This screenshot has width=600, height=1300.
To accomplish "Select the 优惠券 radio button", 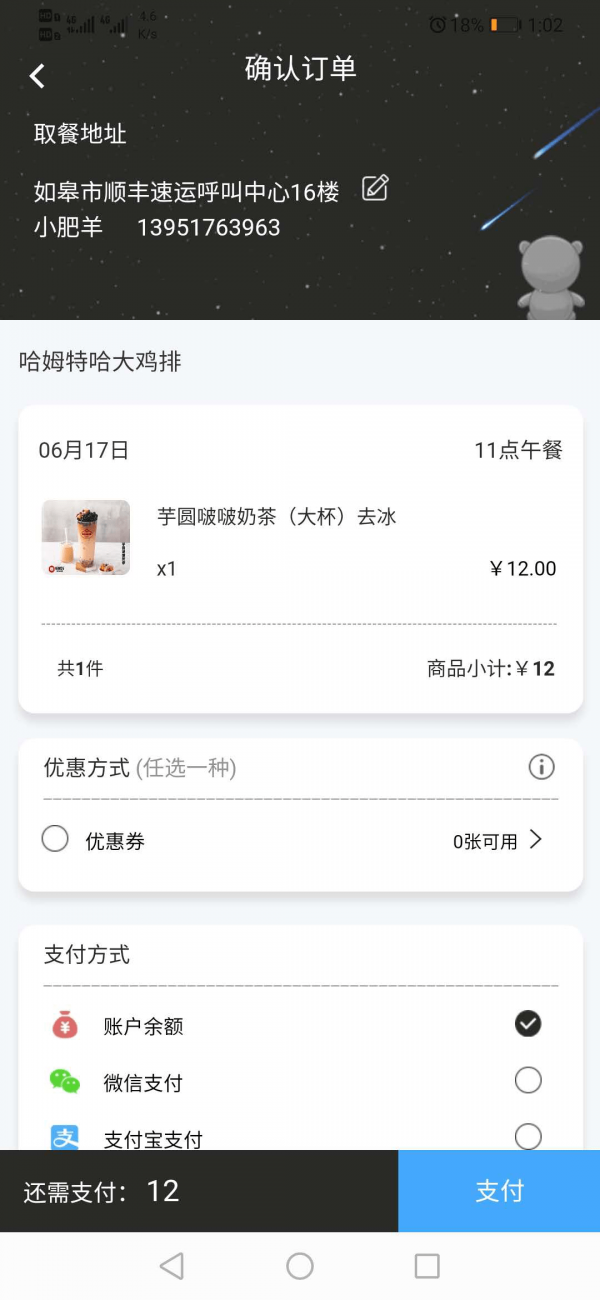I will [55, 839].
